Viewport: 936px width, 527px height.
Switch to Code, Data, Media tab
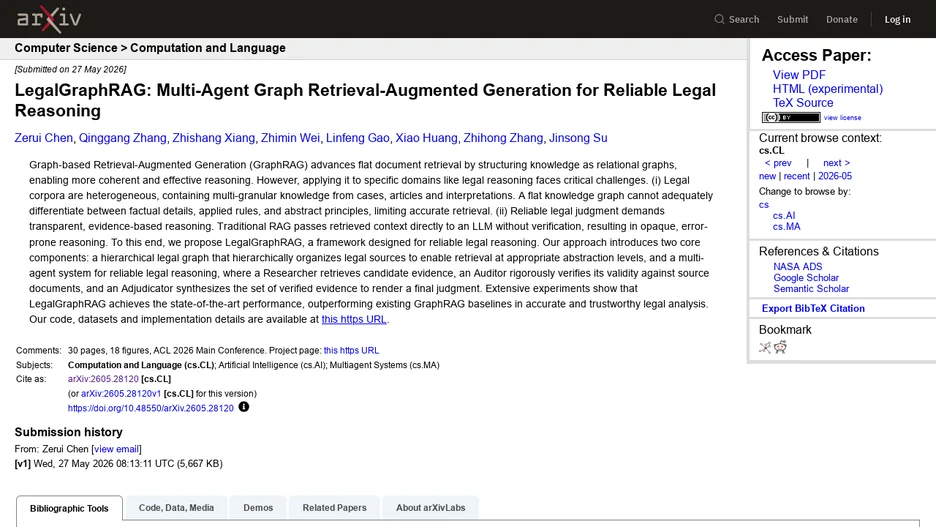tap(176, 507)
